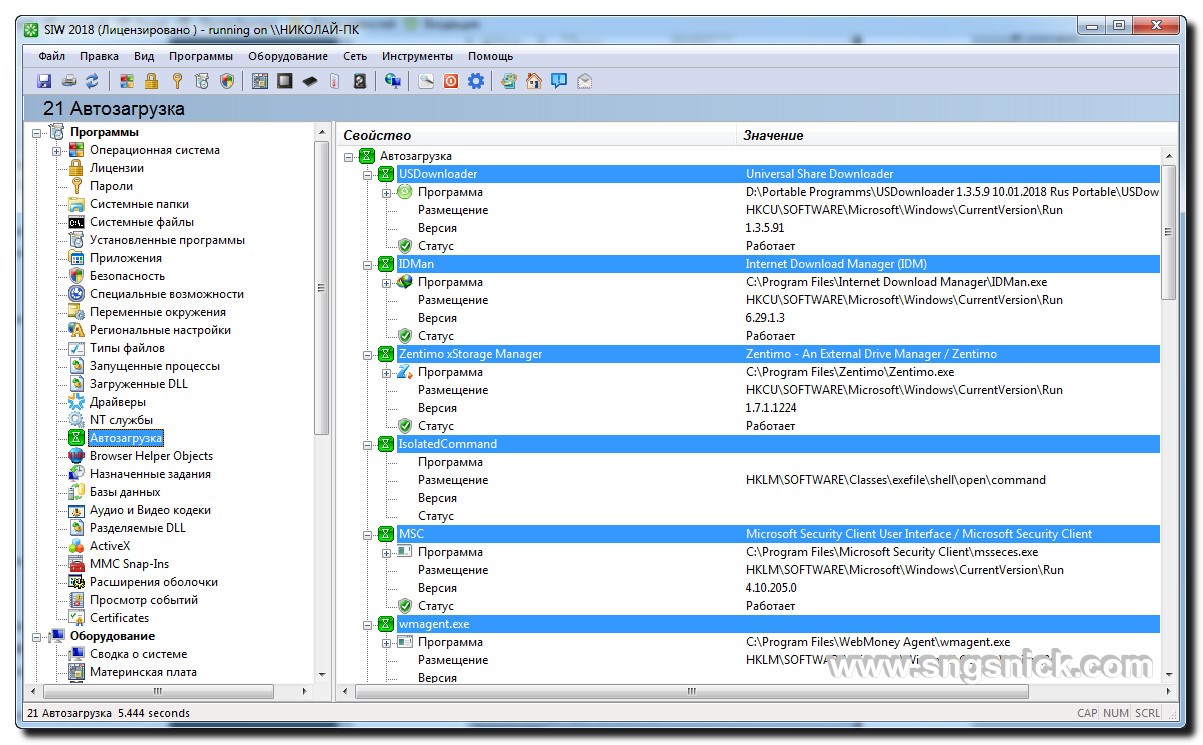Click the Свойство column header

pyautogui.click(x=537, y=135)
